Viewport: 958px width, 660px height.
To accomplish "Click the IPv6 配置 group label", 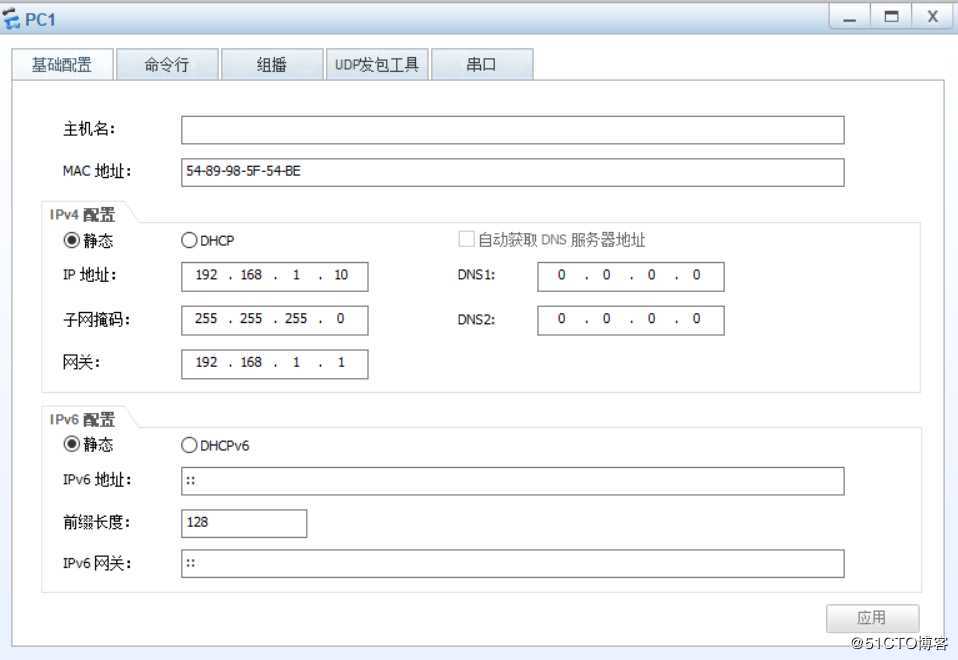I will click(82, 419).
